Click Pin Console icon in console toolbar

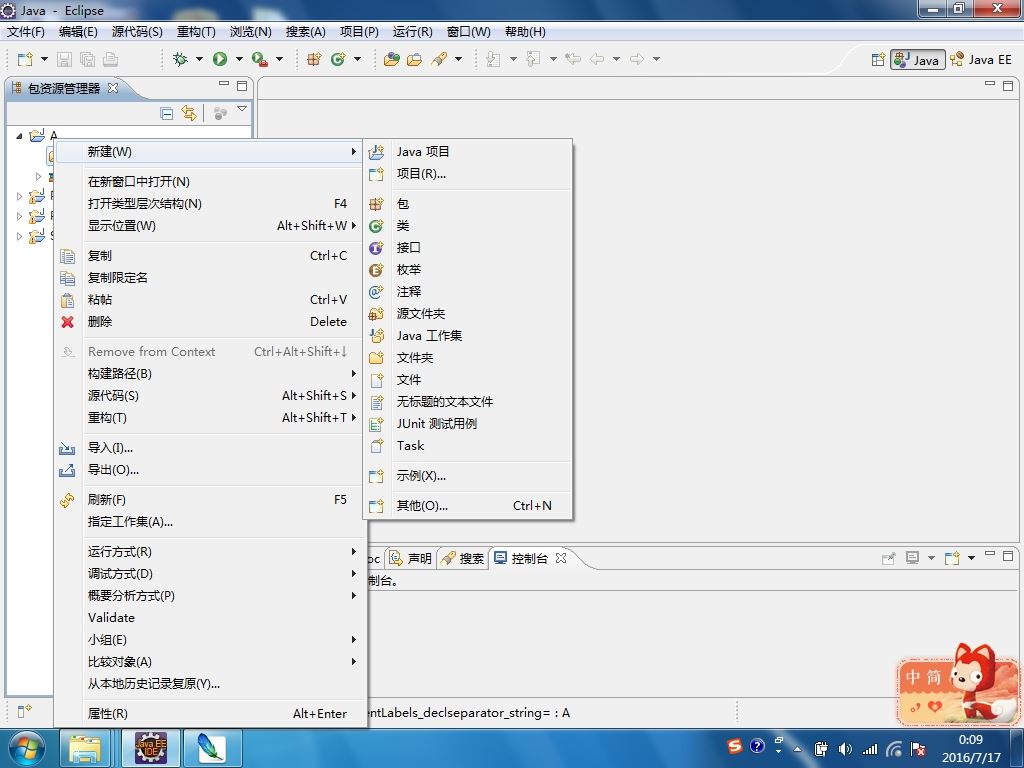coord(888,558)
